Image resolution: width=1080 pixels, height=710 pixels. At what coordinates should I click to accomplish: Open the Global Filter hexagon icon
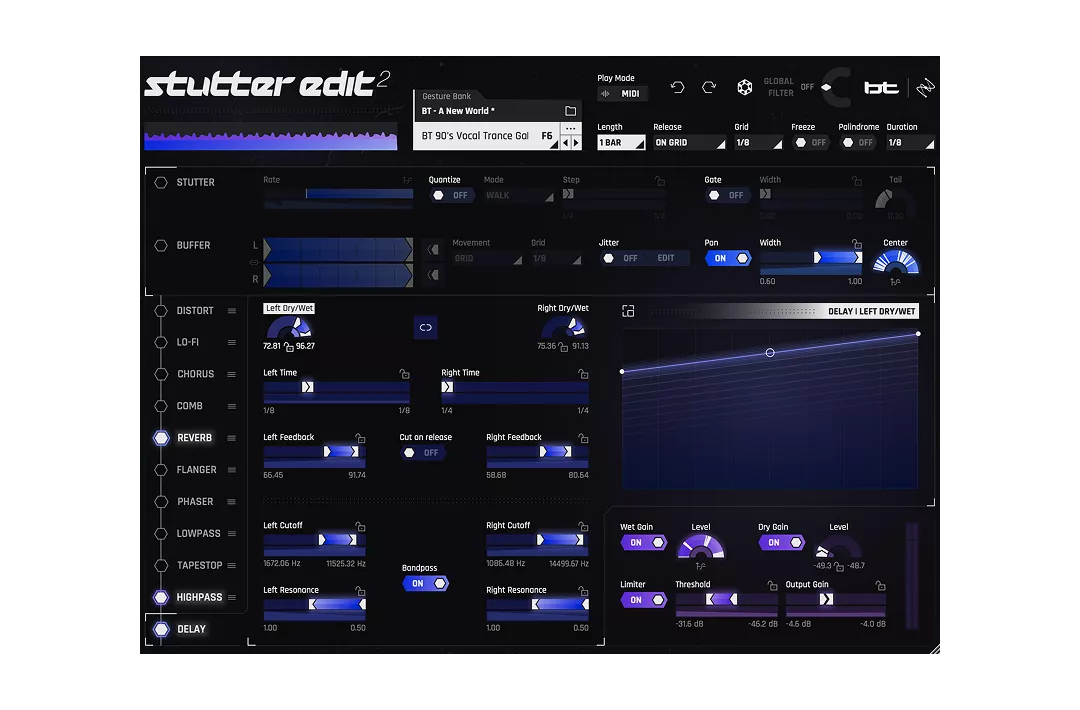pyautogui.click(x=745, y=88)
